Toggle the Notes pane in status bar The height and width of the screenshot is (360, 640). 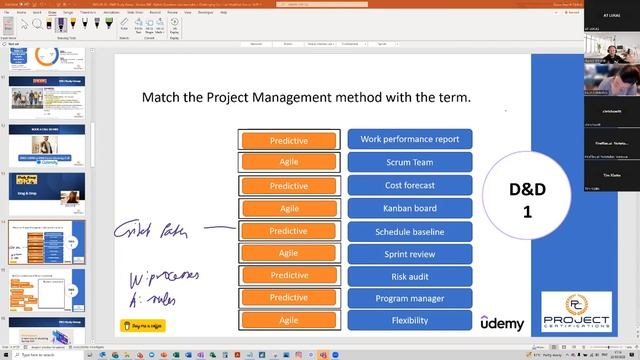click(538, 347)
